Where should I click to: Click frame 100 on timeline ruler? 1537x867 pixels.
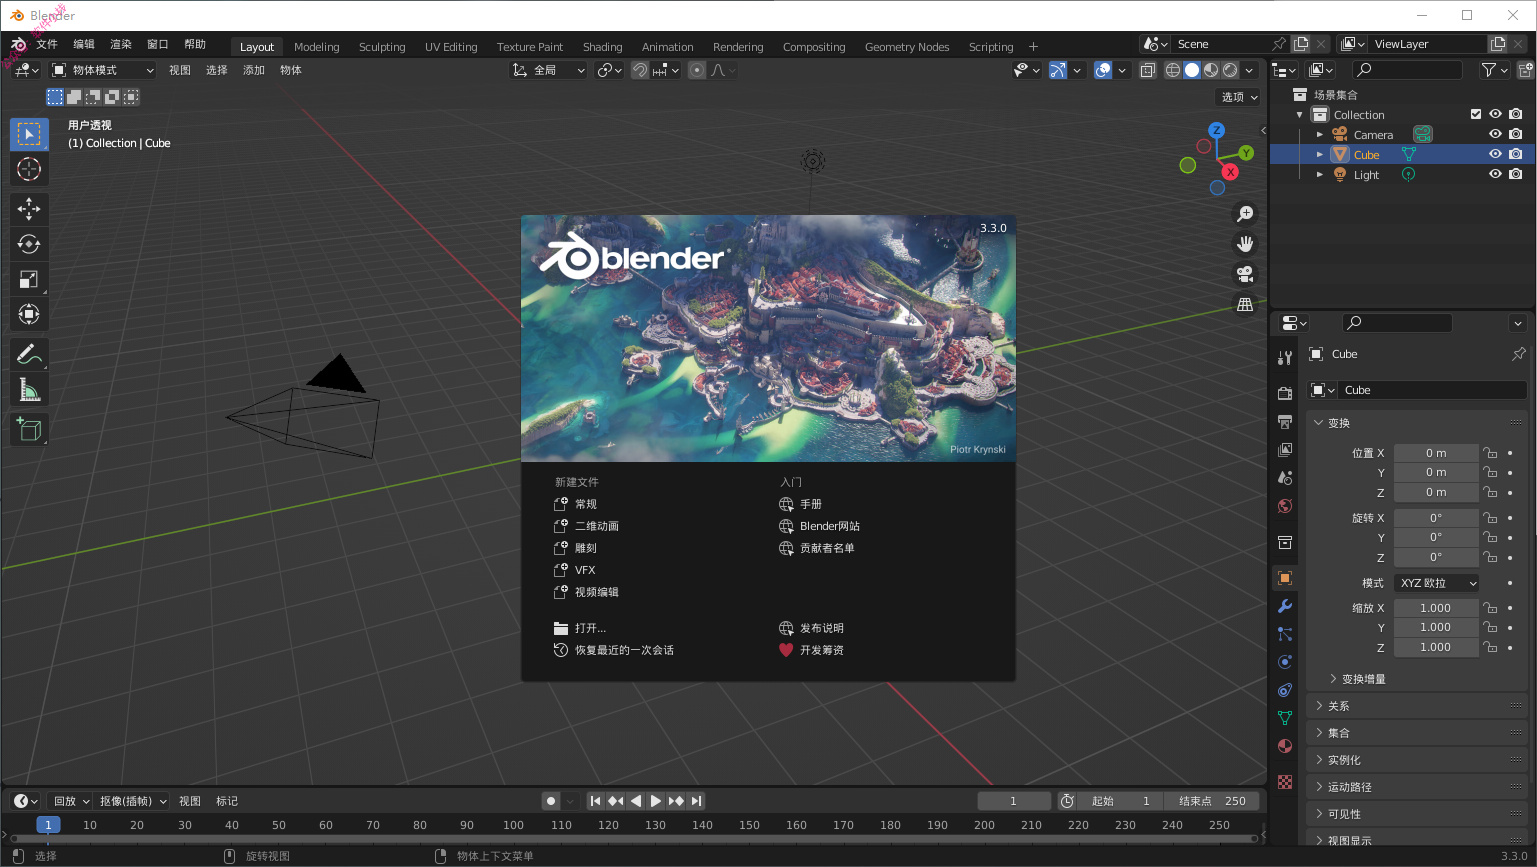pyautogui.click(x=513, y=825)
